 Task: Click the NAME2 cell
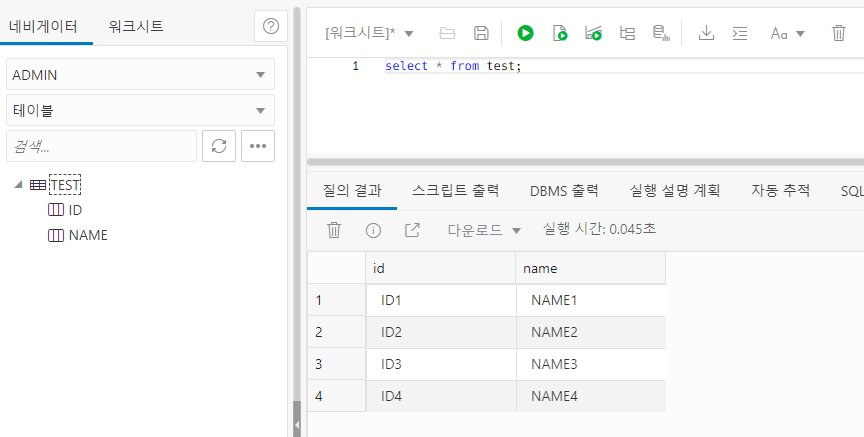coord(591,332)
